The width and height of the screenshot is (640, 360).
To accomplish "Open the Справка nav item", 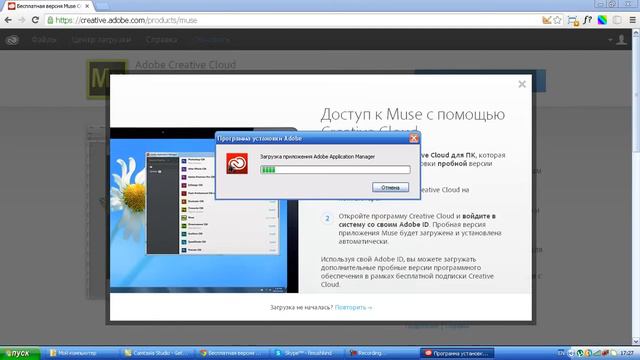I will [162, 40].
